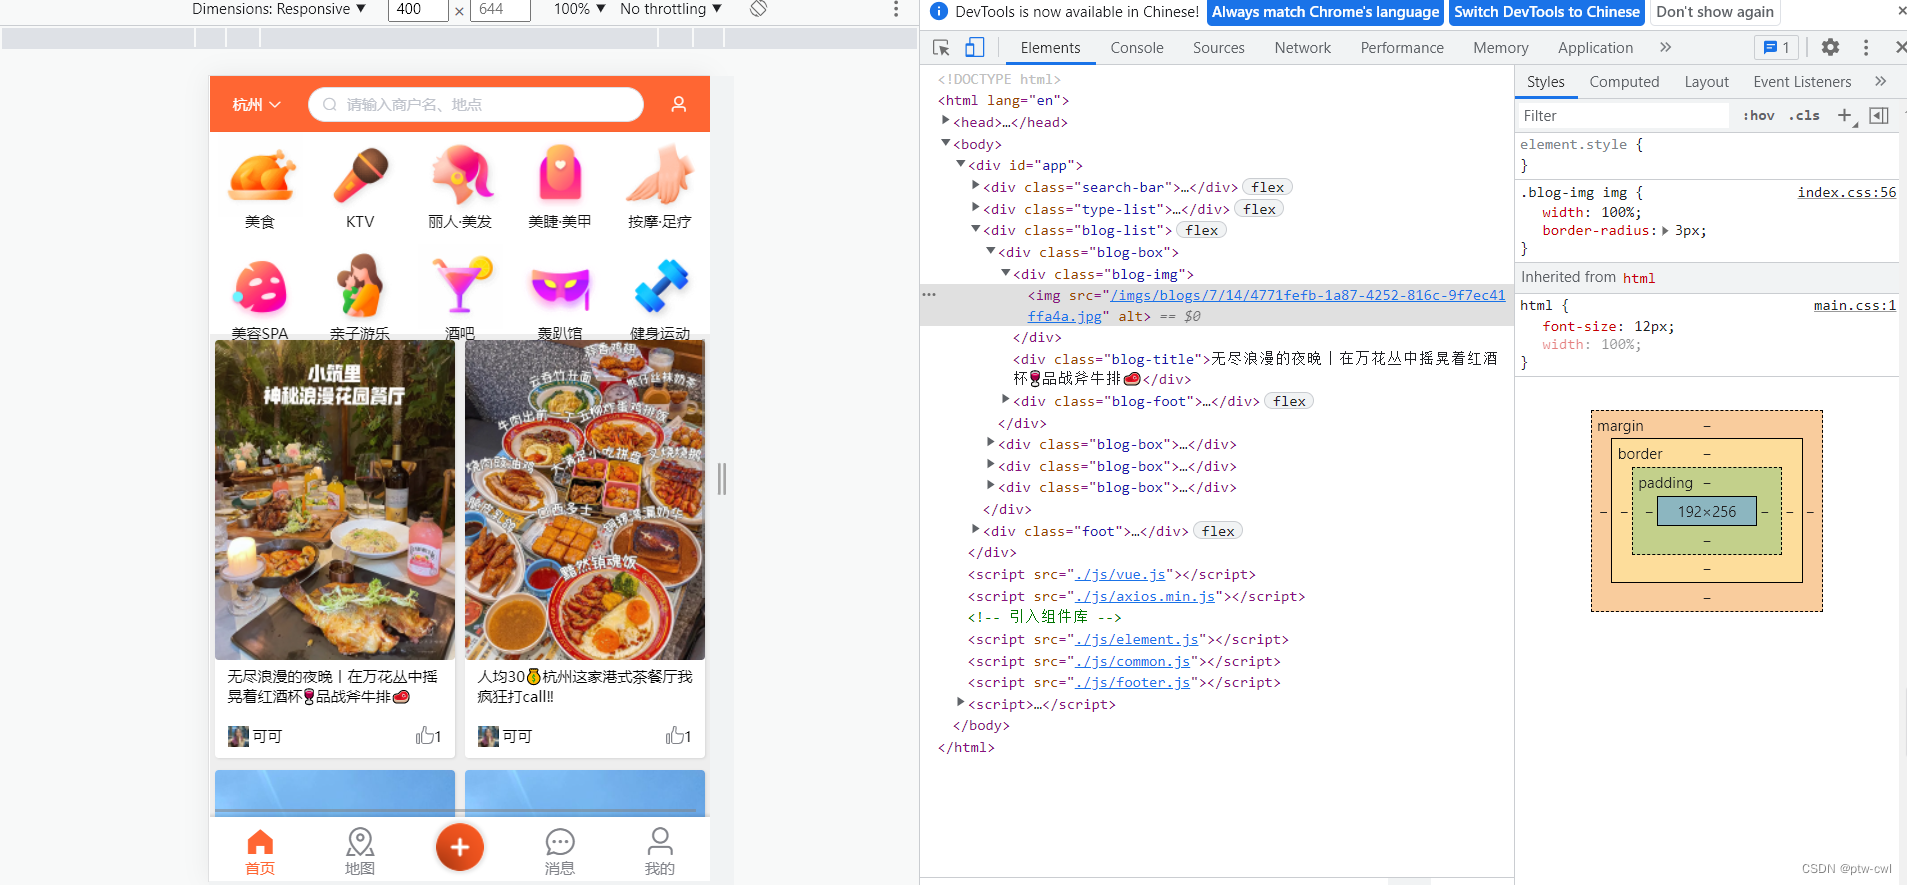This screenshot has height=885, width=1907.
Task: Switch to the Console tab
Action: click(1137, 48)
